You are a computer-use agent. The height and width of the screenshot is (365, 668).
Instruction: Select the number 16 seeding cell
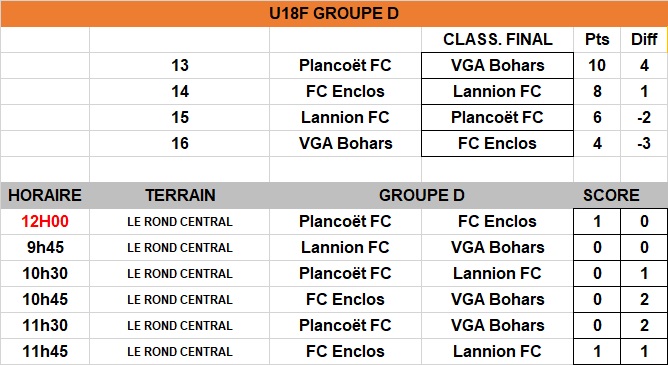pos(179,144)
